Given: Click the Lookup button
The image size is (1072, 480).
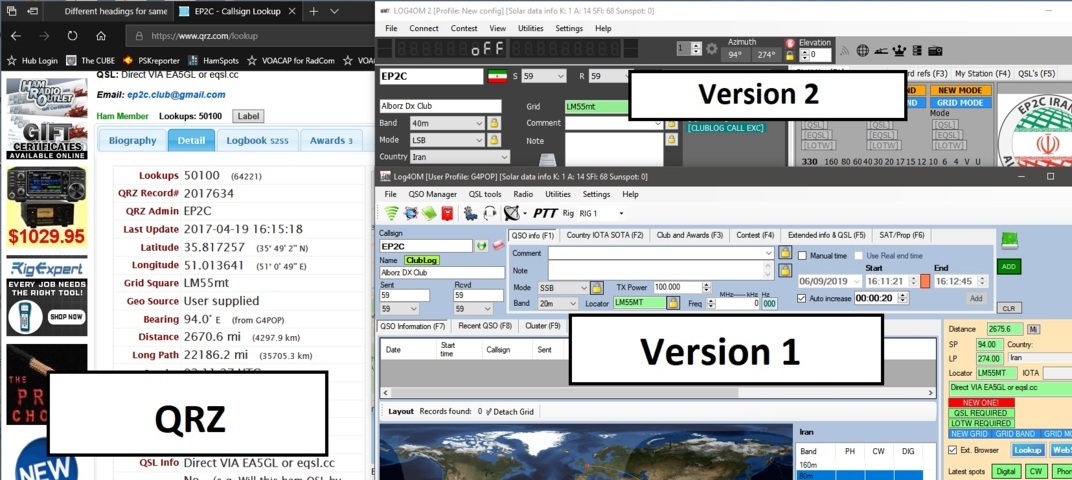Looking at the screenshot, I should click(1027, 450).
